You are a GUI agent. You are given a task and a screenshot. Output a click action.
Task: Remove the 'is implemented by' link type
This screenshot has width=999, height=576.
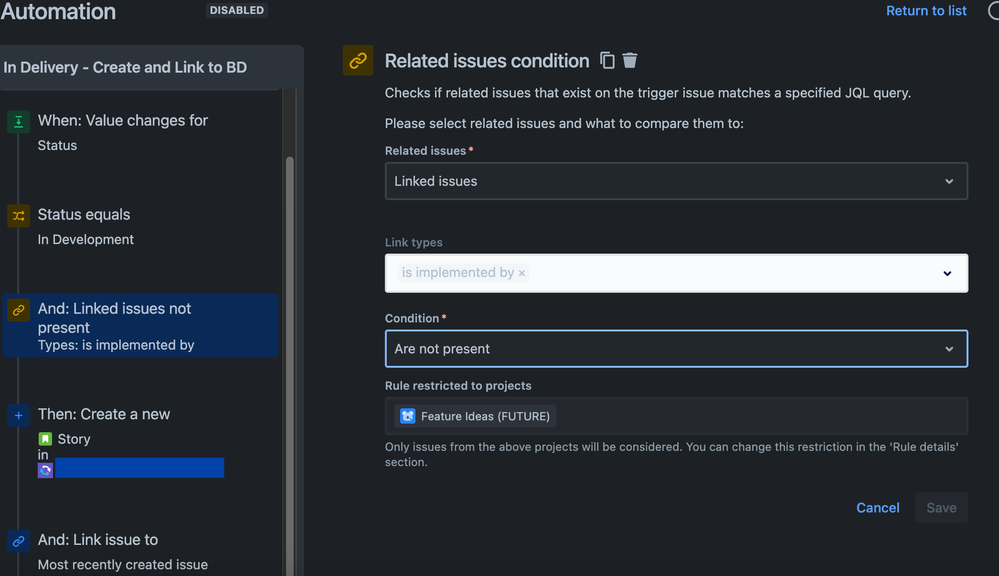pyautogui.click(x=522, y=273)
